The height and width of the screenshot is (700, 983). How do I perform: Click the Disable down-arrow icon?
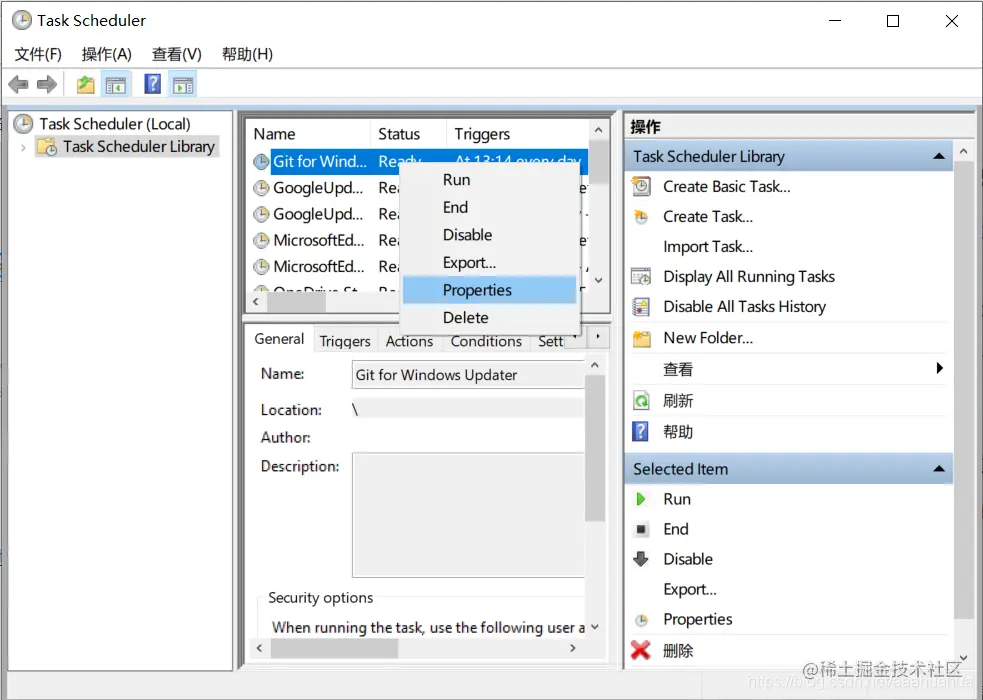click(641, 559)
